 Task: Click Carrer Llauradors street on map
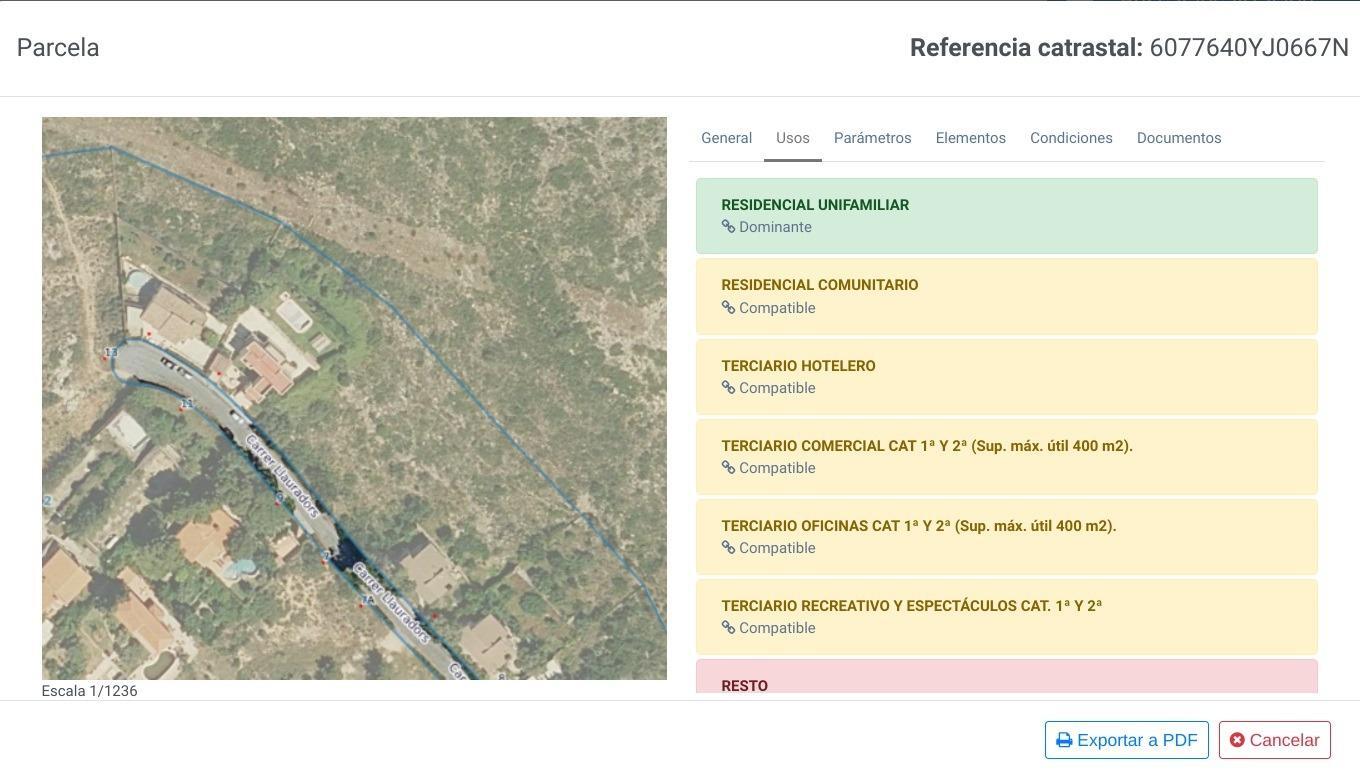click(282, 476)
